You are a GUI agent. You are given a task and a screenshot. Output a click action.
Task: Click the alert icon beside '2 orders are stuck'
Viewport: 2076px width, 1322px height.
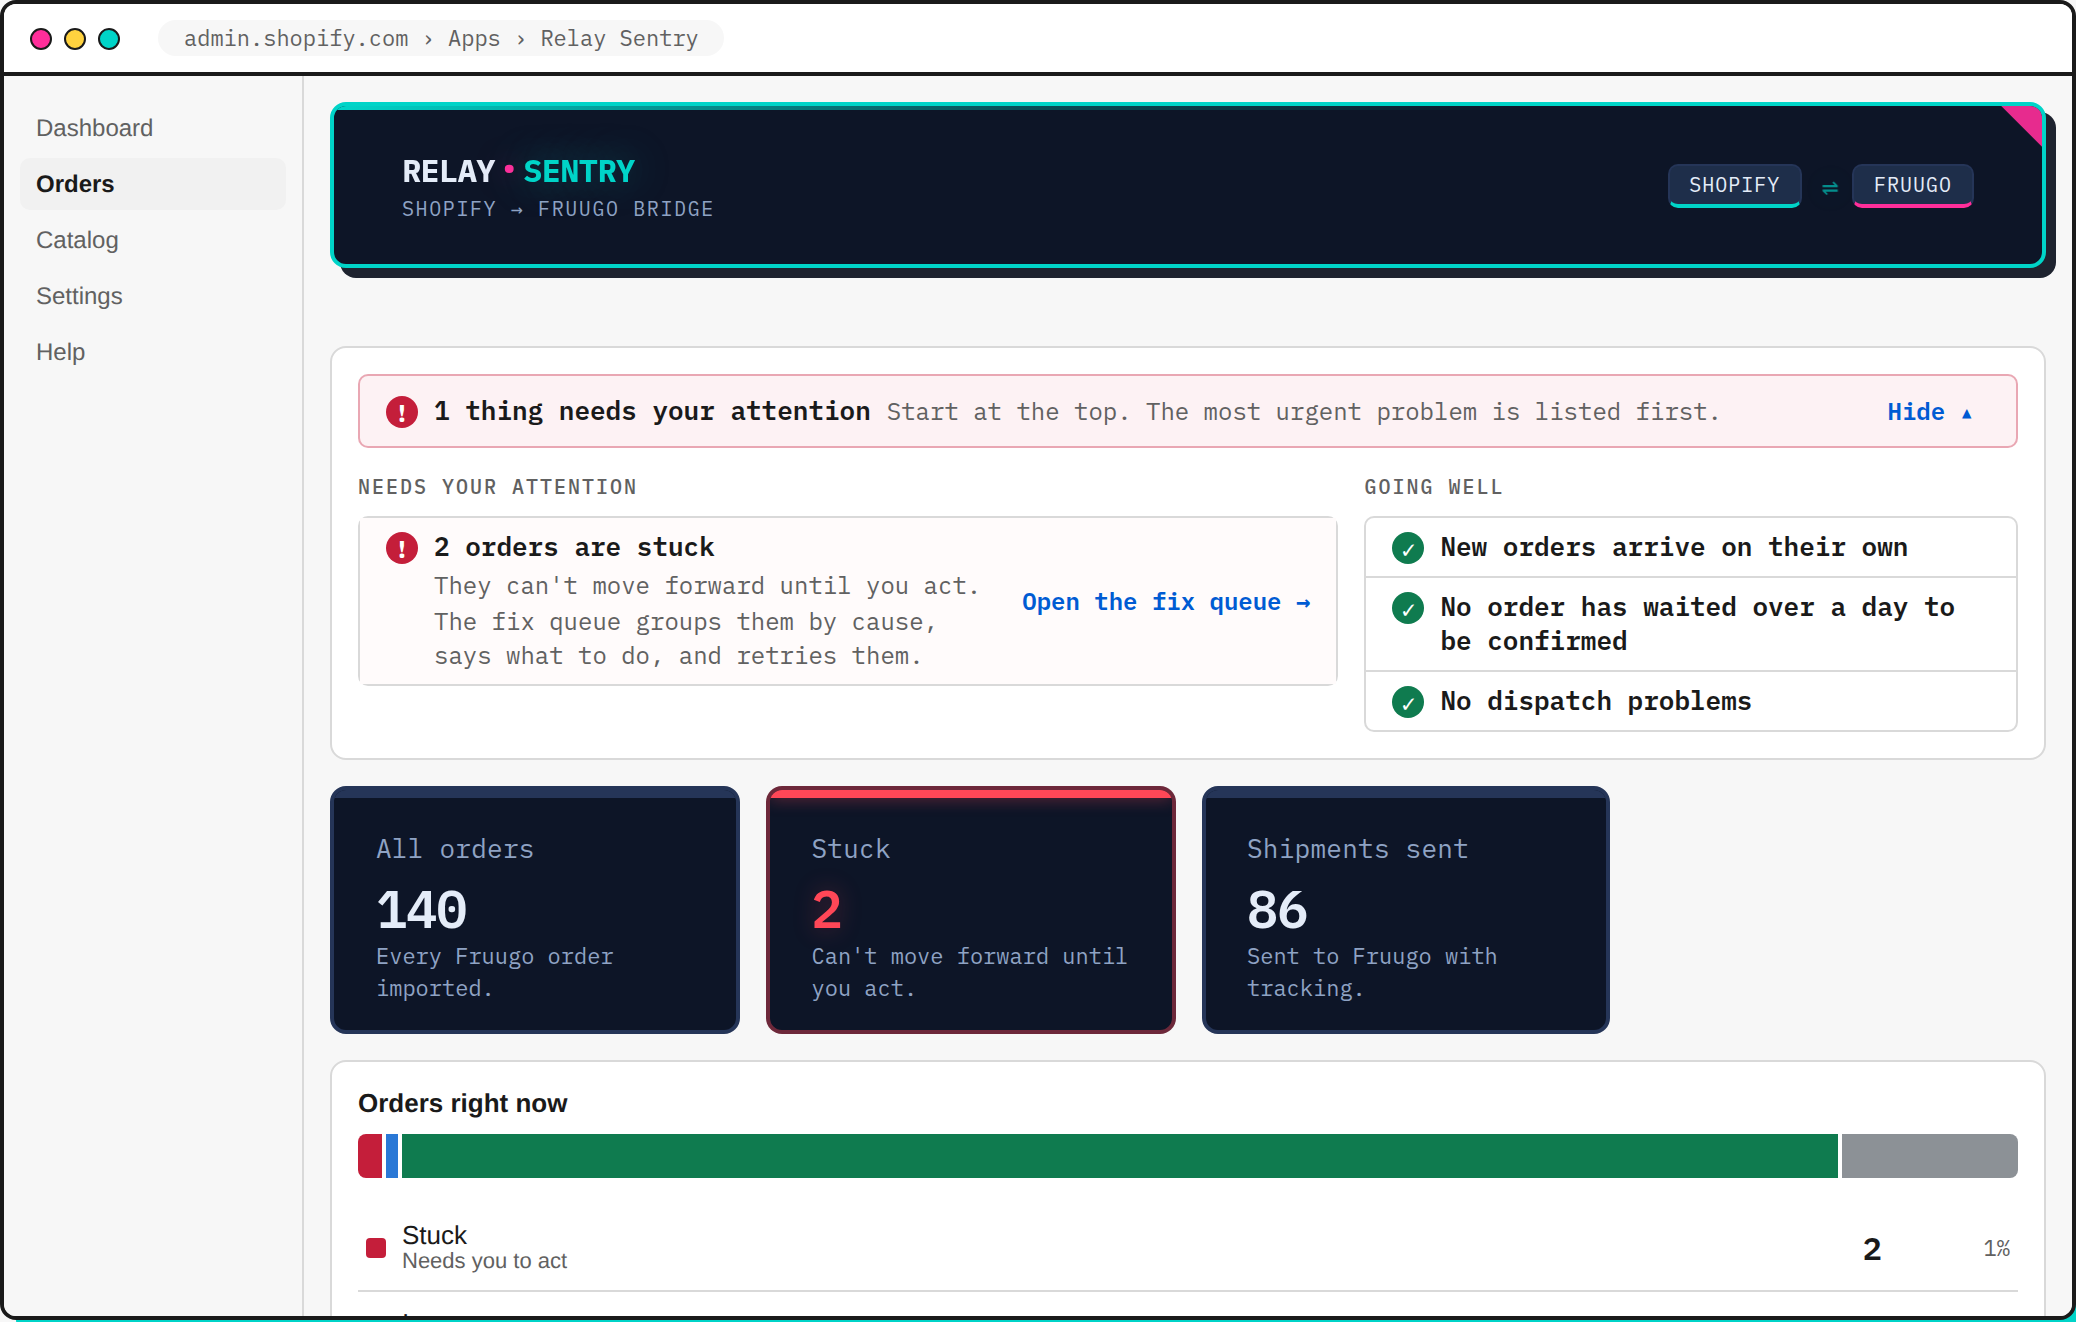click(402, 548)
